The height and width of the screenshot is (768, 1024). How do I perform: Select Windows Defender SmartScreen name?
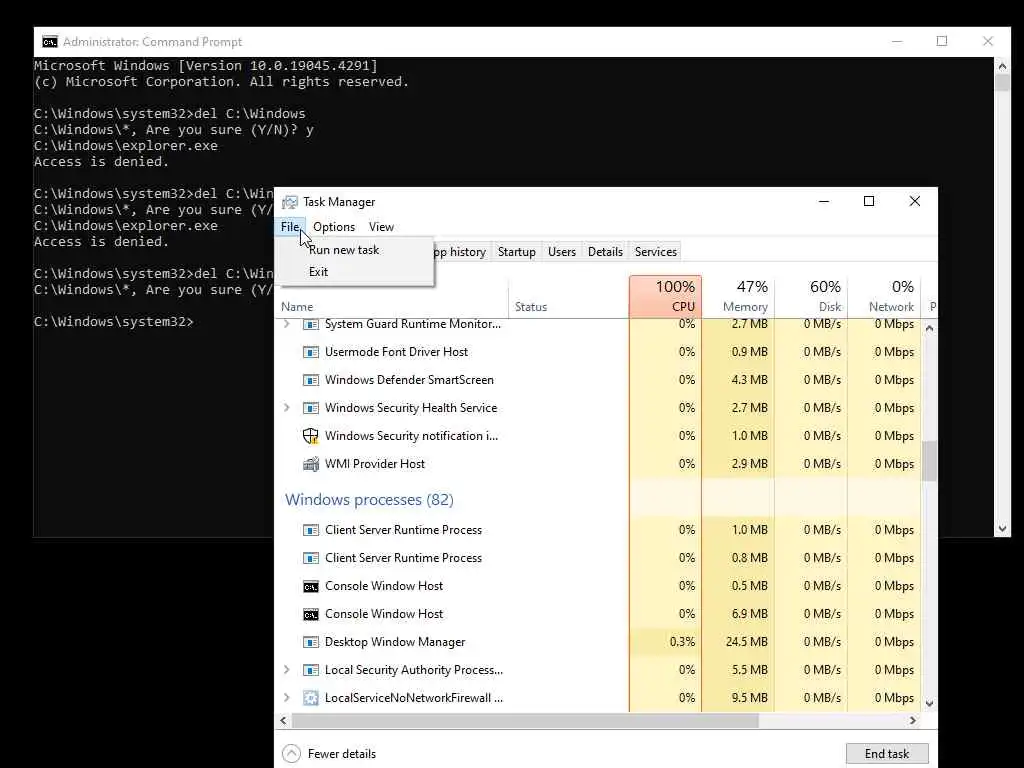[x=409, y=379]
